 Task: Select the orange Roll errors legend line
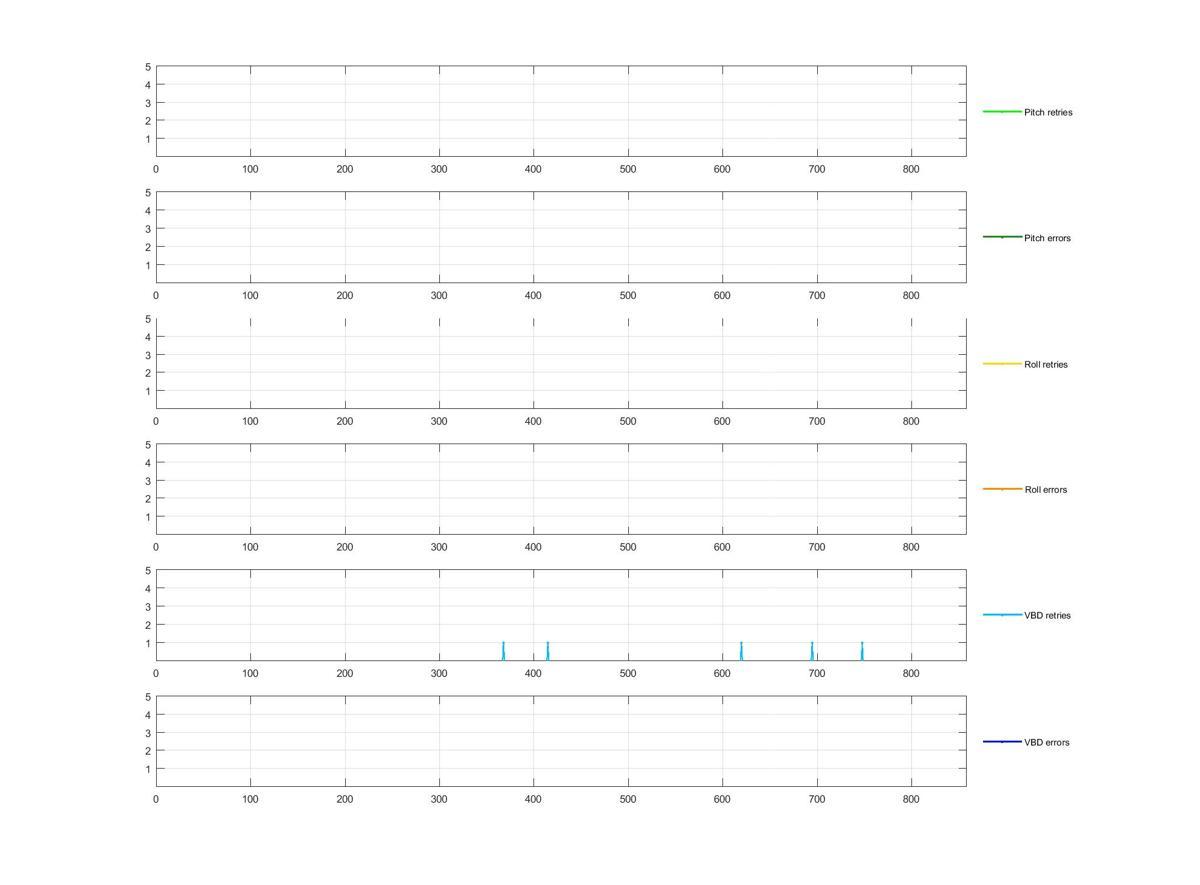1002,489
